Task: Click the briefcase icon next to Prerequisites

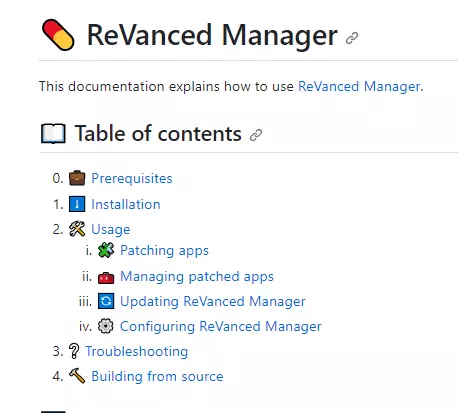Action: (x=77, y=178)
